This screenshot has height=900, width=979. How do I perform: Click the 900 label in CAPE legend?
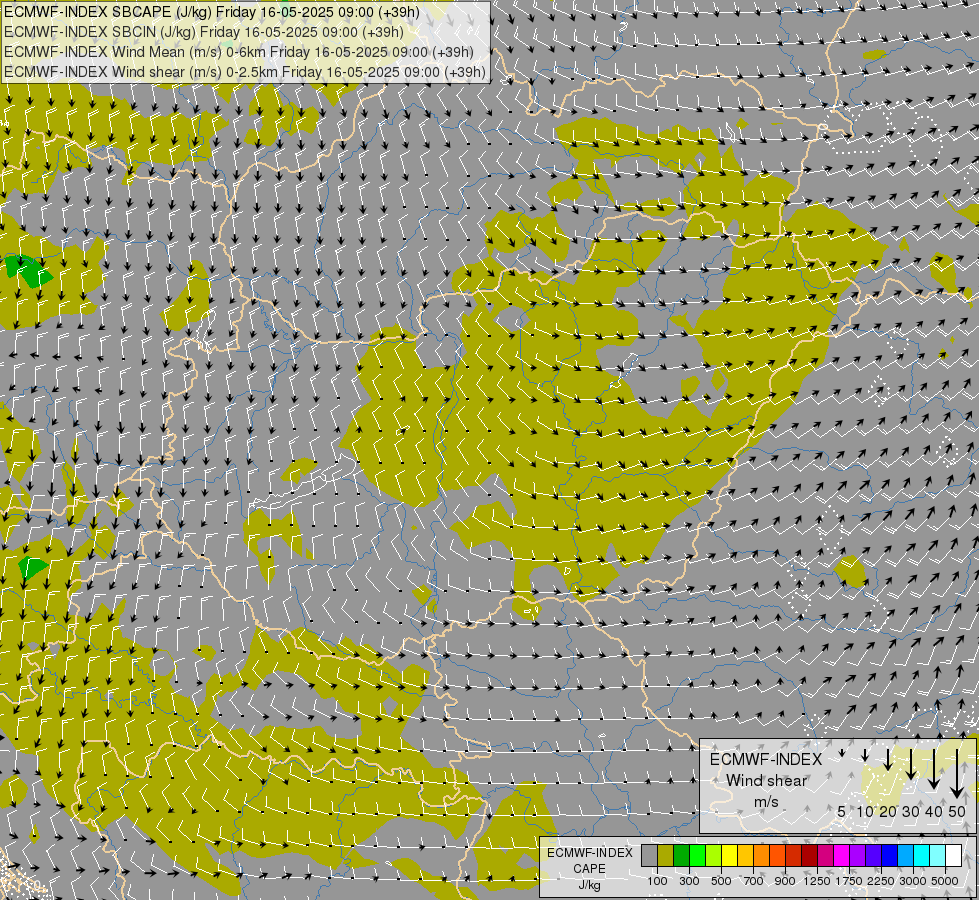785,881
